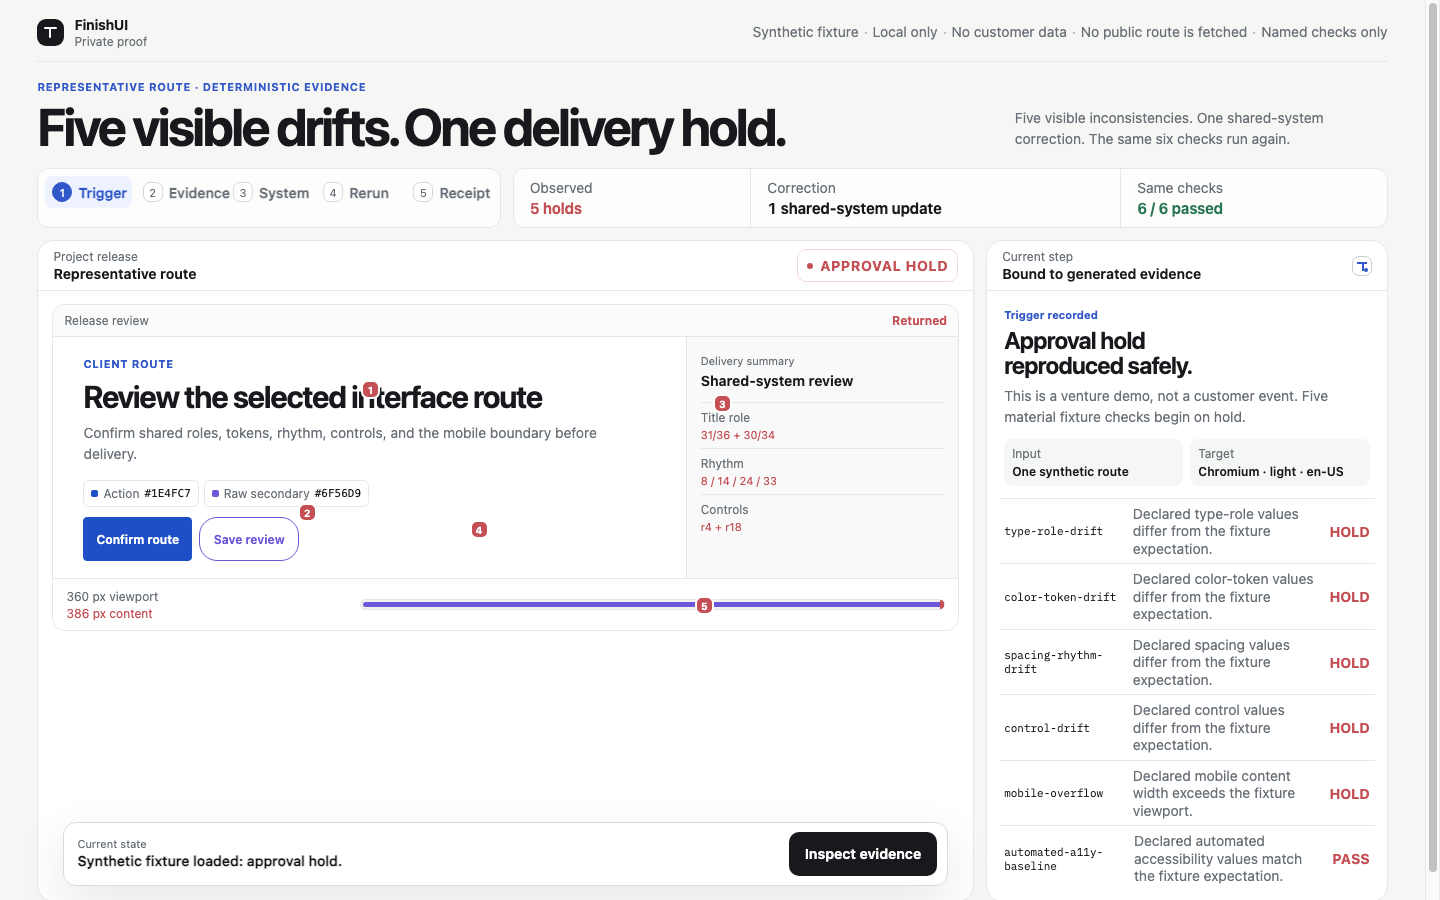Select drift marker 4 beside Save review
The height and width of the screenshot is (900, 1440).
(480, 529)
